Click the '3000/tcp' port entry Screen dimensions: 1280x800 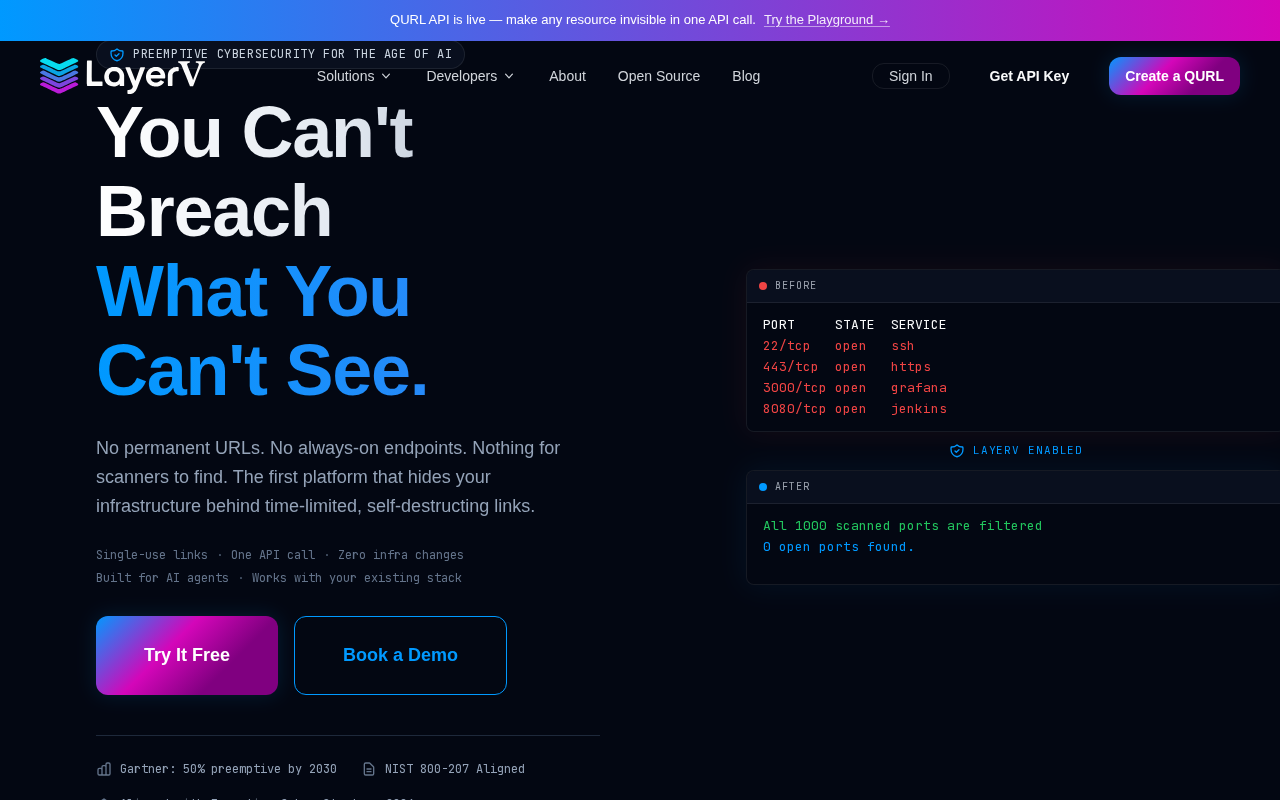click(795, 388)
